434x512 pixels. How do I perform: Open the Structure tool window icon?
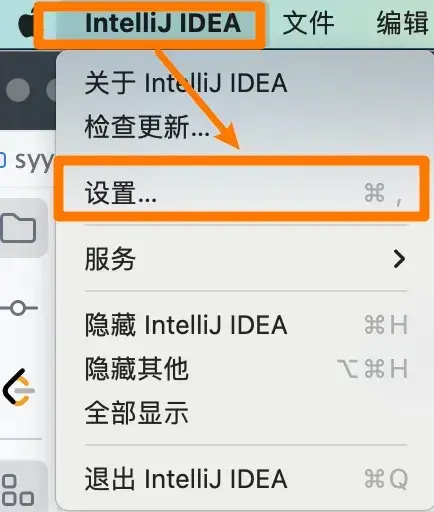tap(18, 490)
